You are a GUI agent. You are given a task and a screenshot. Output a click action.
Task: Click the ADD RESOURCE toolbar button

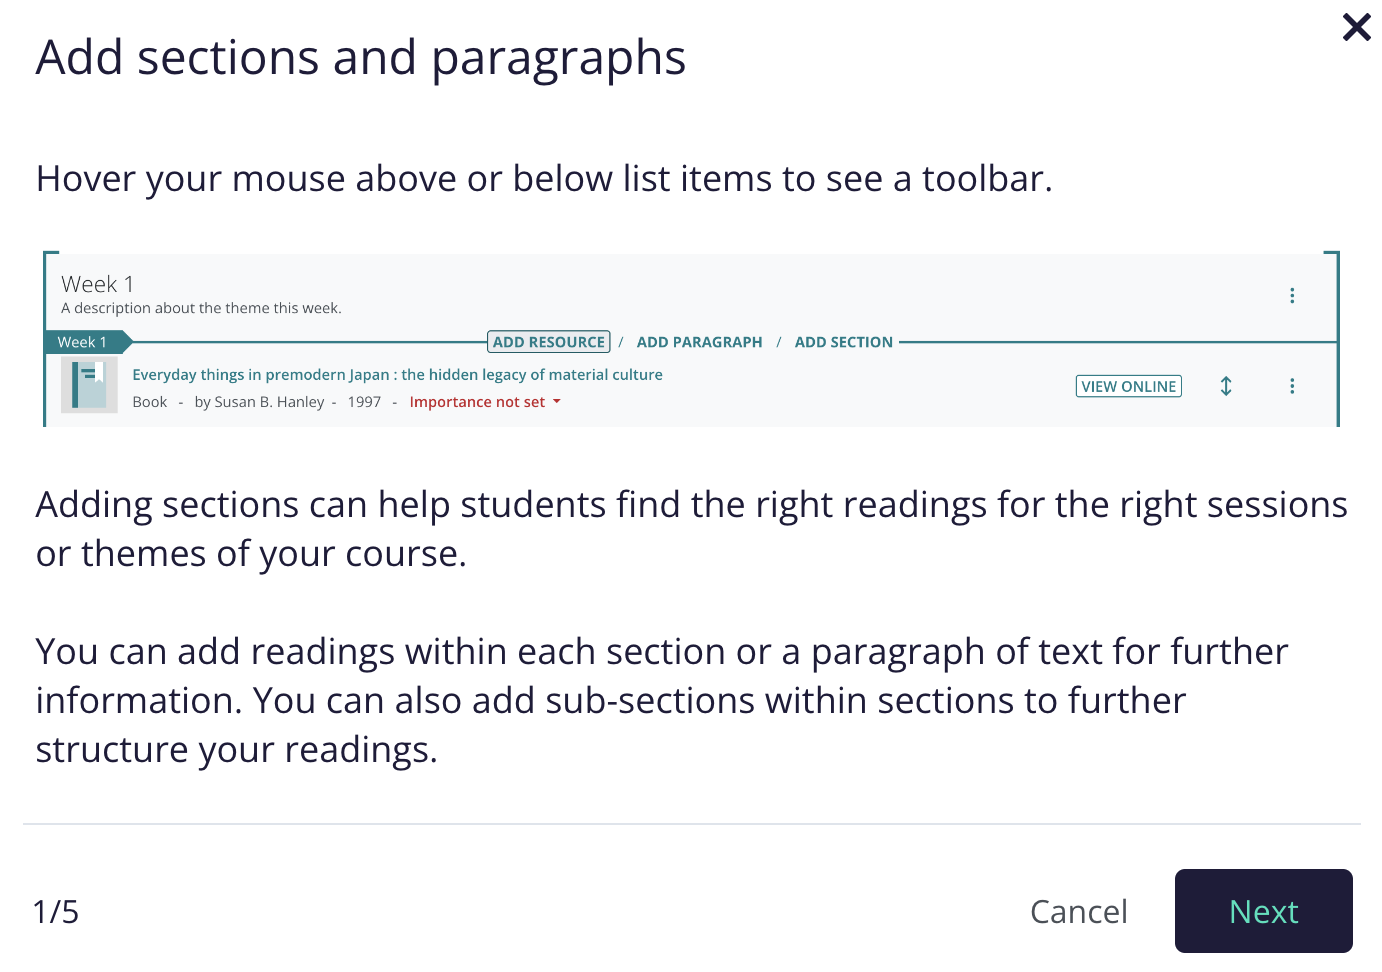549,342
